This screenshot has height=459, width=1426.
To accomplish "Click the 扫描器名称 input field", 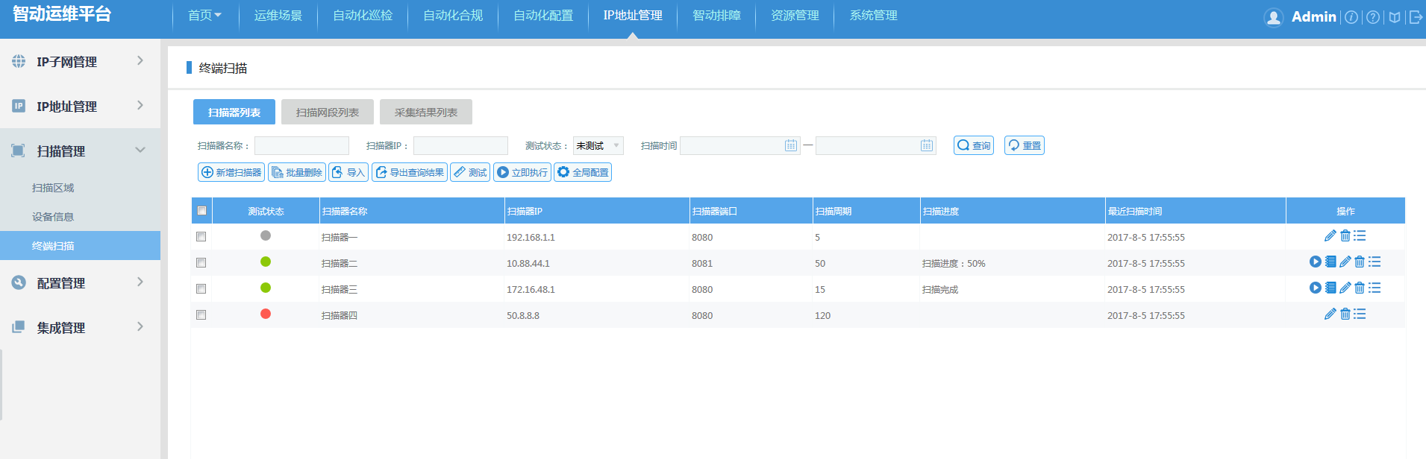I will point(302,146).
